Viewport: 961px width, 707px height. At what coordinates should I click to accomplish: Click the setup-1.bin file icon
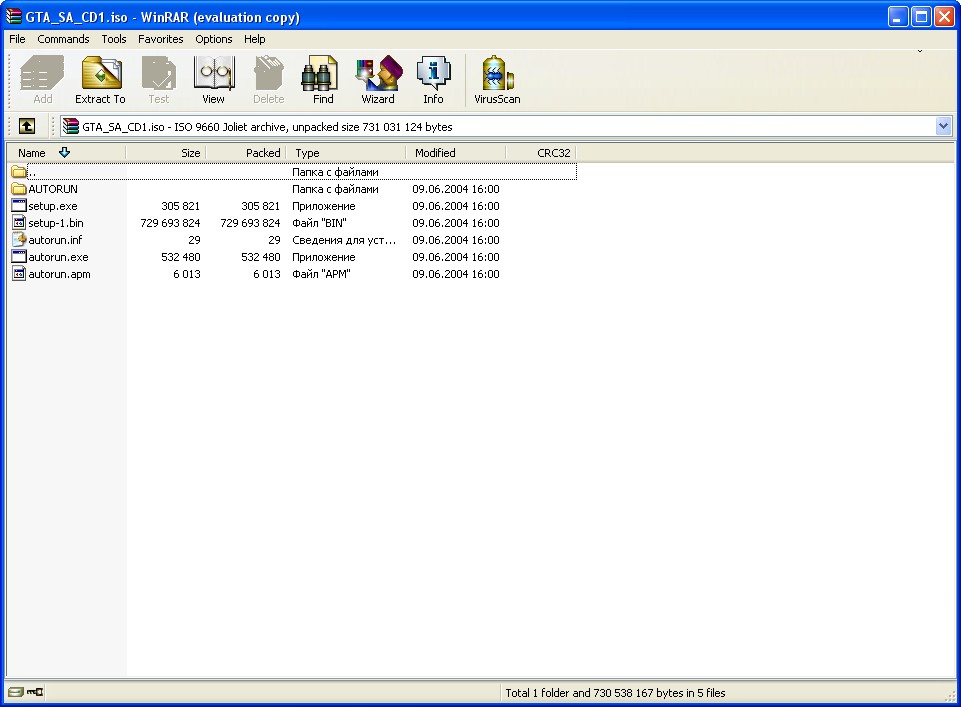pos(19,223)
